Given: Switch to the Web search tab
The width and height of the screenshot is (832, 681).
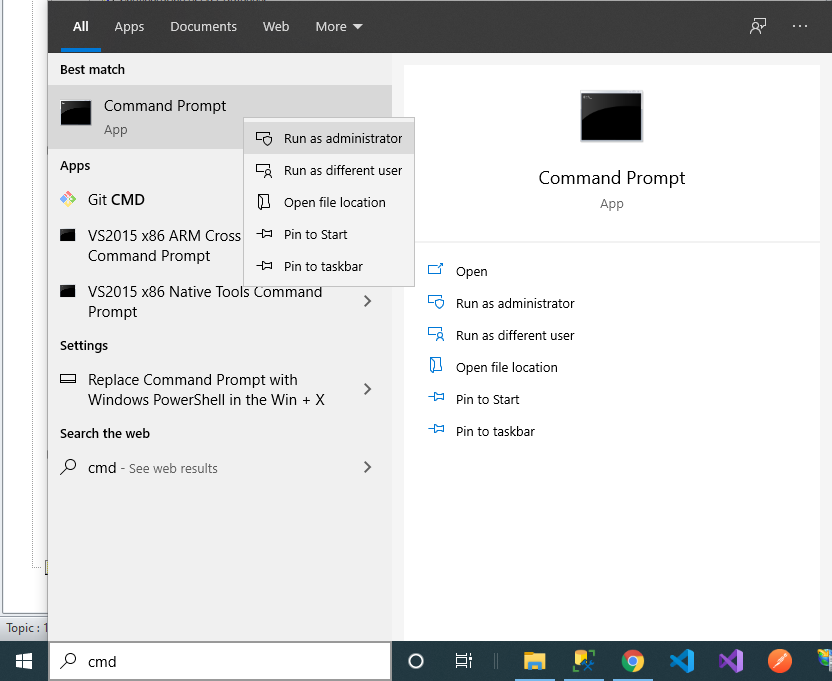Looking at the screenshot, I should [276, 27].
